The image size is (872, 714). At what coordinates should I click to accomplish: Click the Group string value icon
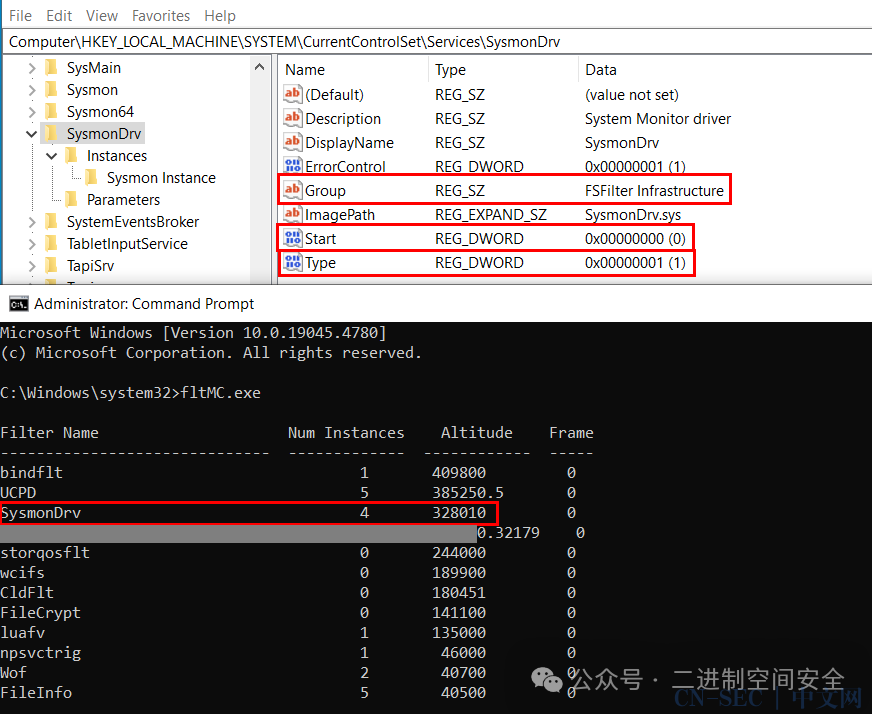coord(293,190)
